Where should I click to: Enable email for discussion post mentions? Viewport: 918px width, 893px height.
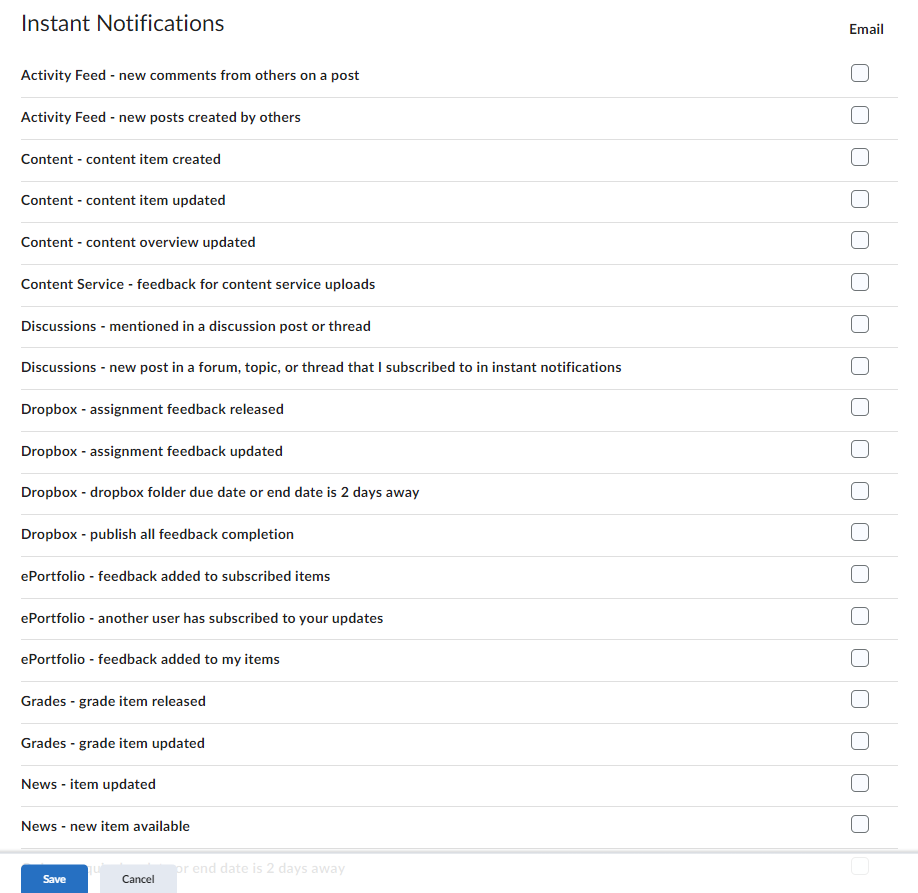[859, 323]
